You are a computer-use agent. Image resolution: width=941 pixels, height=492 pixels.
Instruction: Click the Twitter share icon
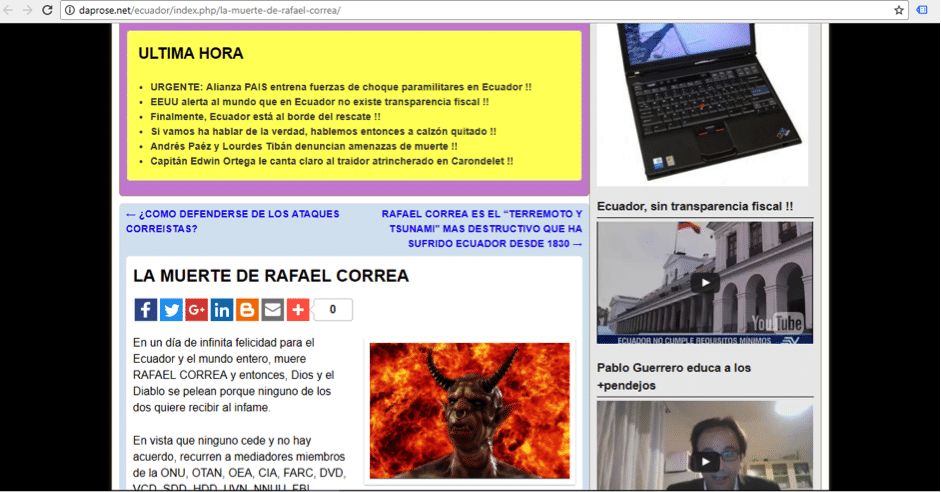pos(171,310)
